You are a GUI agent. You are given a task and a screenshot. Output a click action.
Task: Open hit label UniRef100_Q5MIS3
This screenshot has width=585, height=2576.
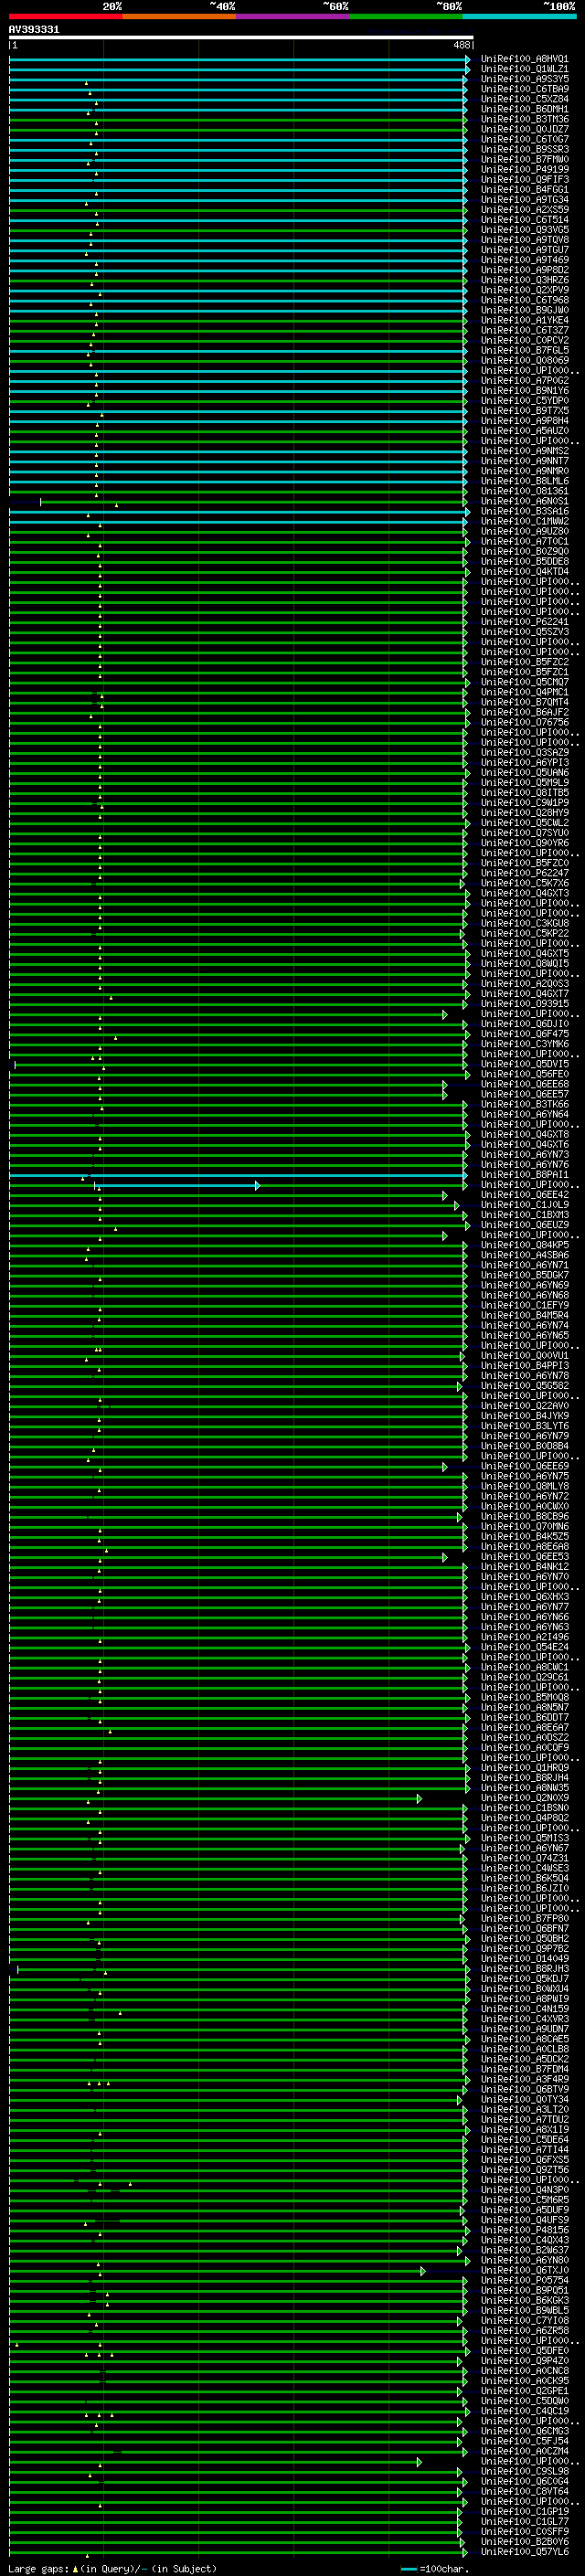click(x=525, y=1838)
